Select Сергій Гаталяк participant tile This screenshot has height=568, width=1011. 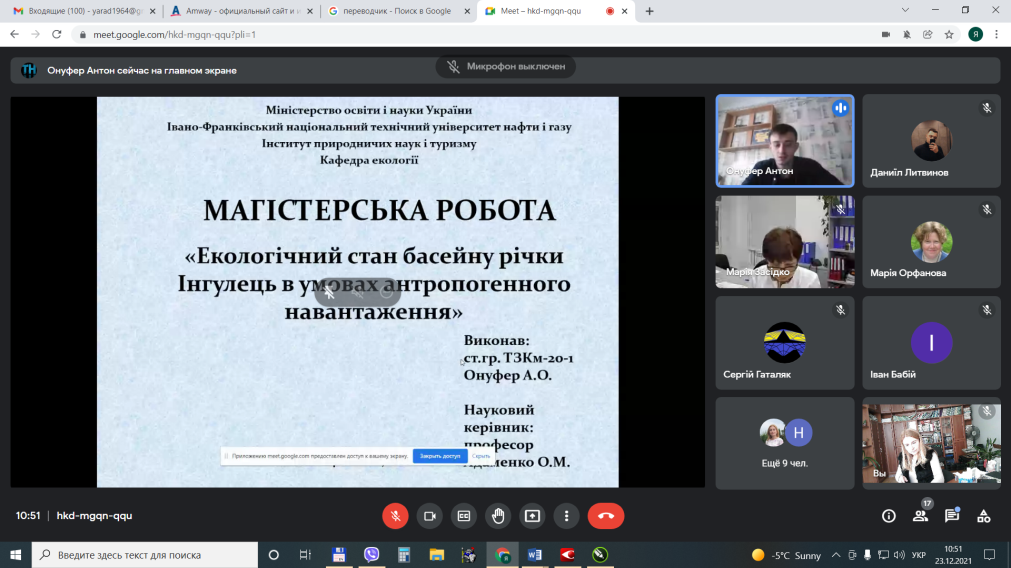coord(785,342)
